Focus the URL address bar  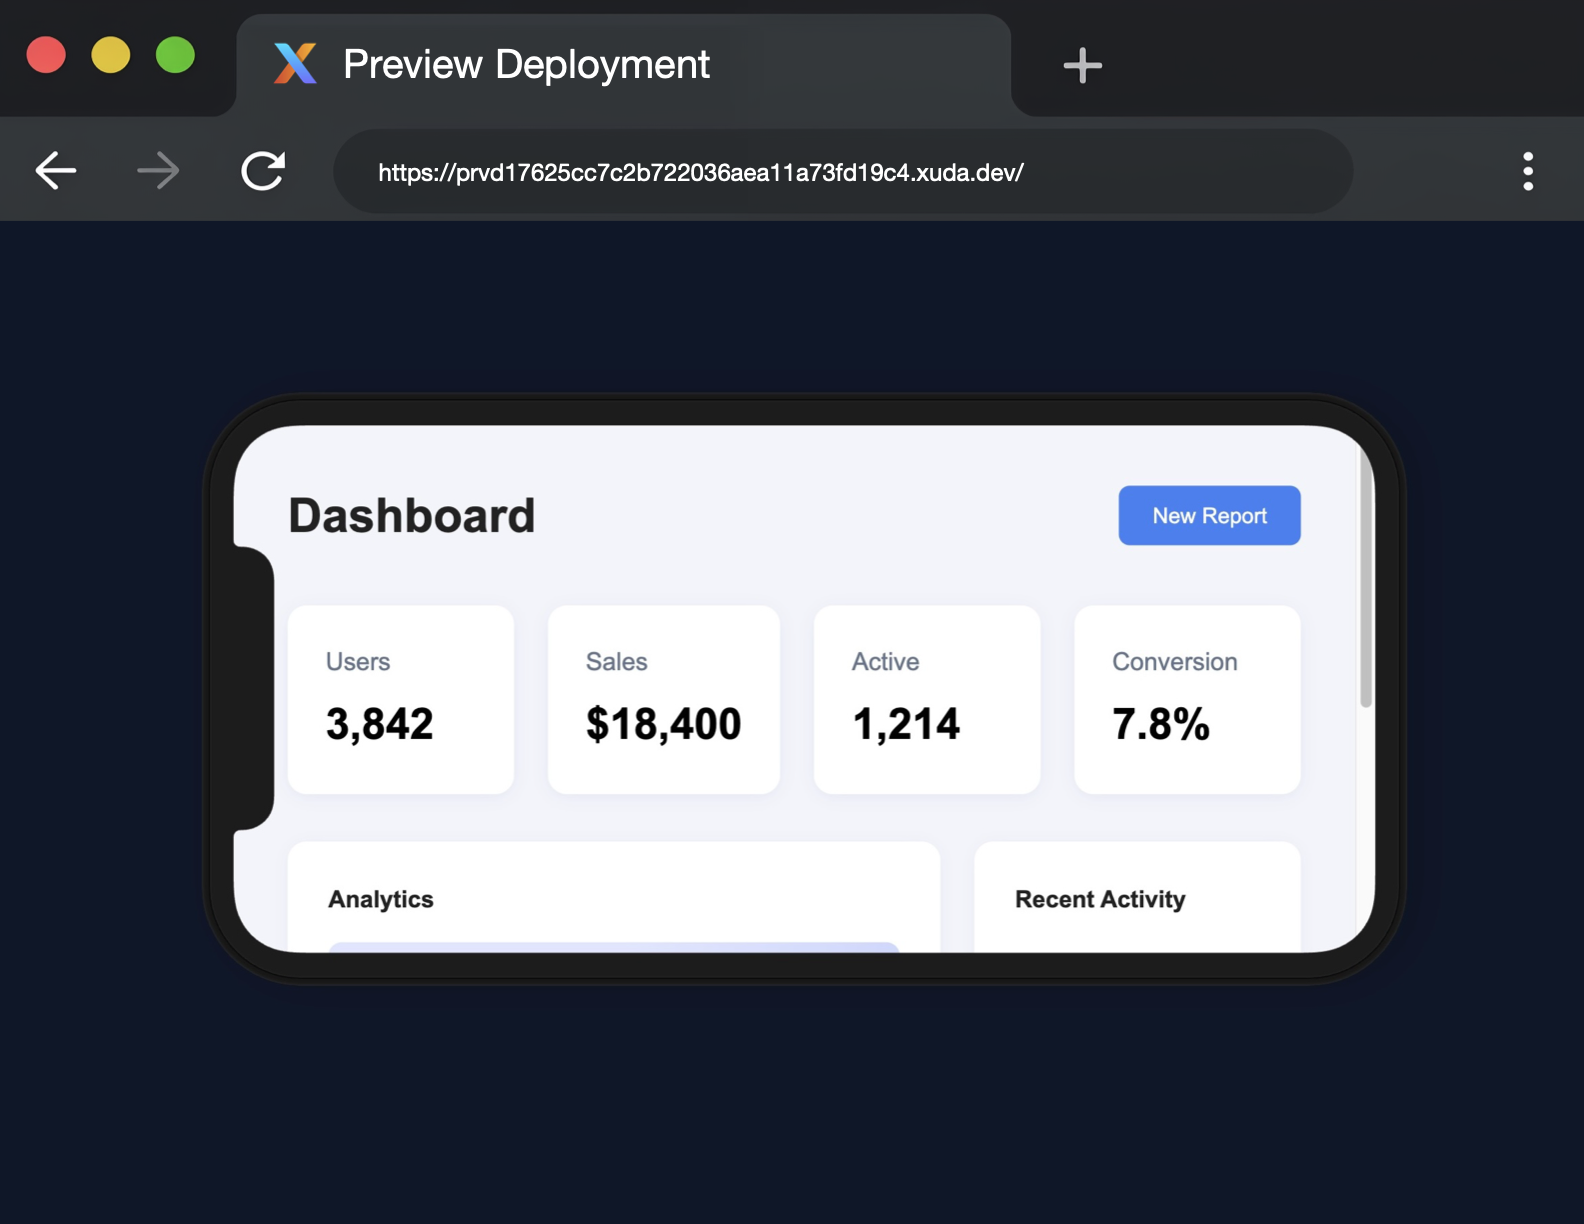pos(842,172)
